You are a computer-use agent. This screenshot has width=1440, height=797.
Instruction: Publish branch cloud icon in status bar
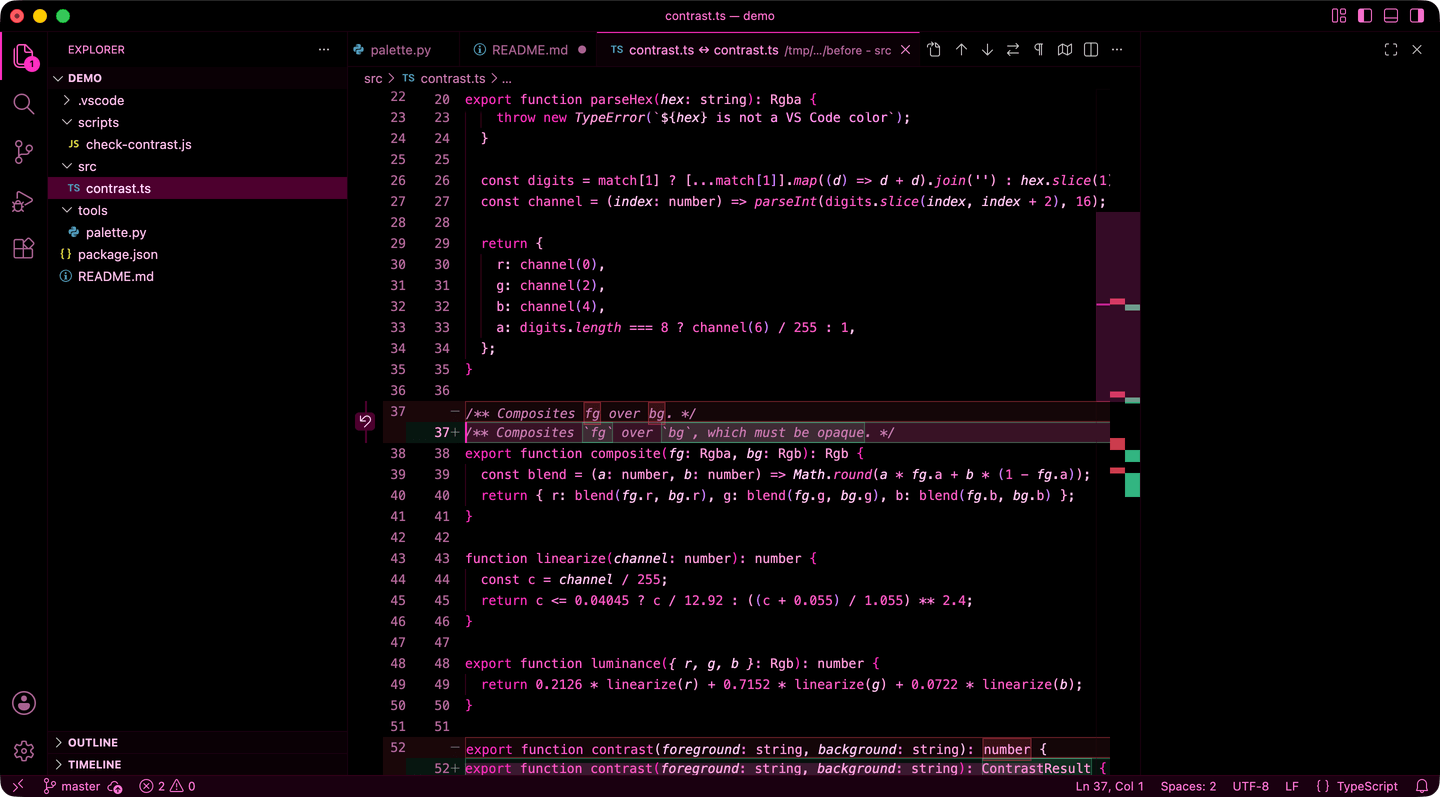(115, 787)
